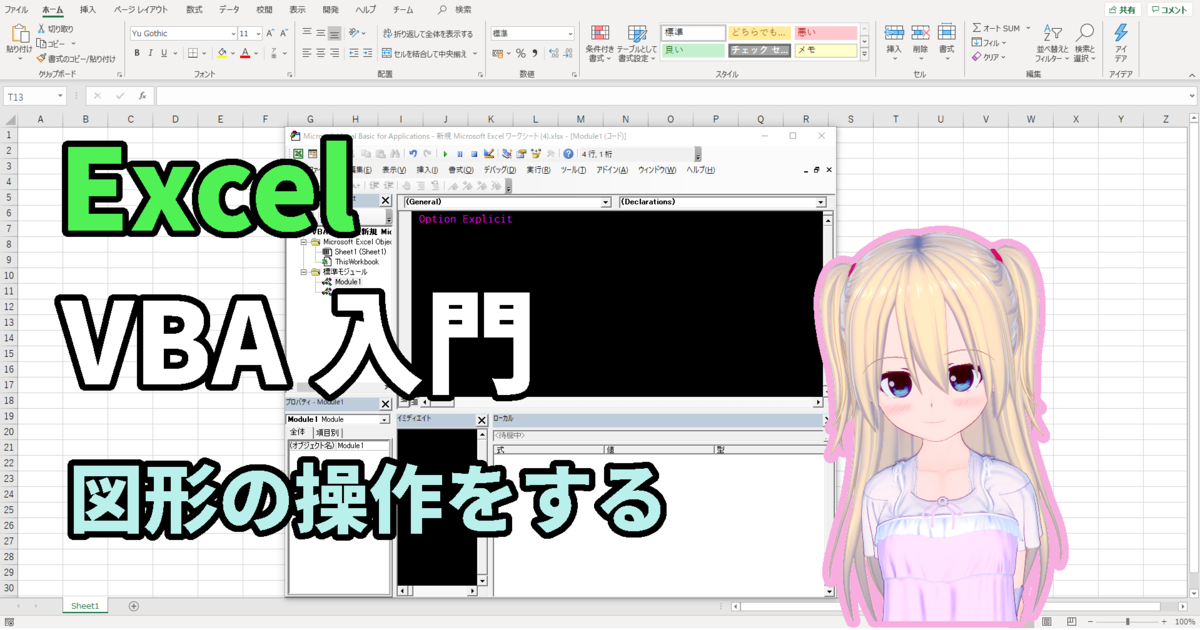Click the Orientation text angle icon
This screenshot has height=630, width=1200.
coord(355,33)
